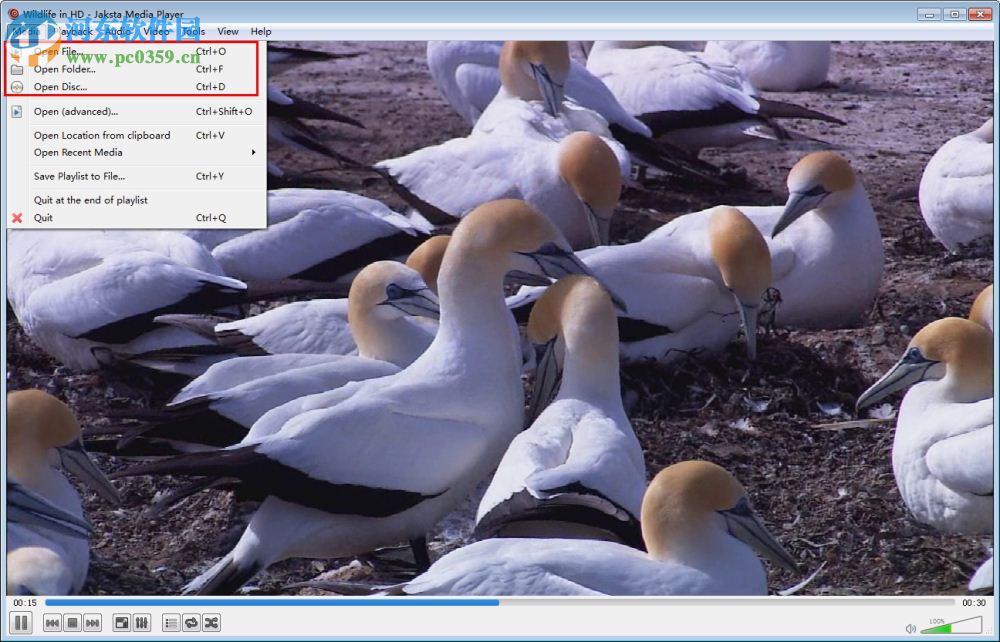
Task: Open the audio equalizer
Action: [x=140, y=621]
